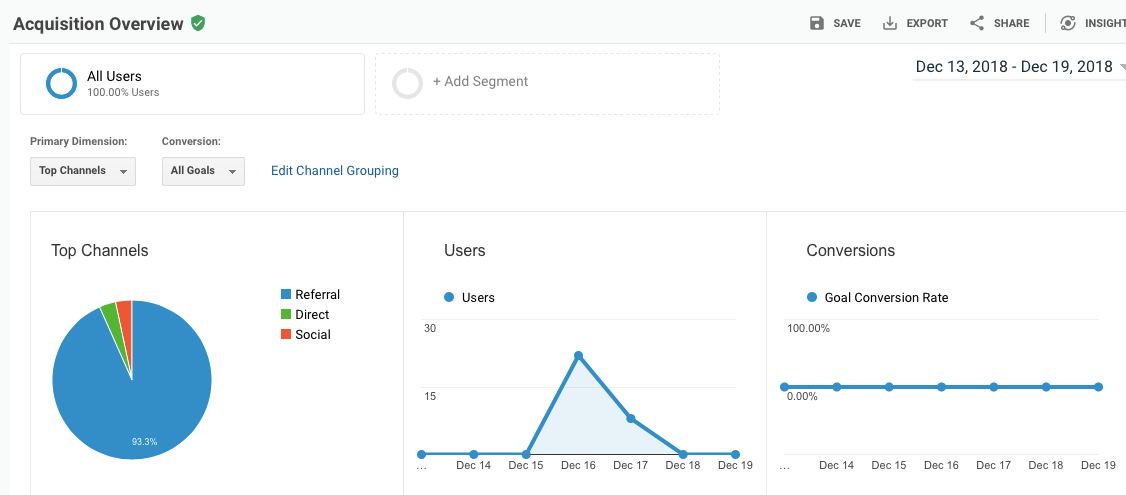Open the Top Channels dimension dropdown
Image resolution: width=1126 pixels, height=495 pixels.
tap(82, 171)
